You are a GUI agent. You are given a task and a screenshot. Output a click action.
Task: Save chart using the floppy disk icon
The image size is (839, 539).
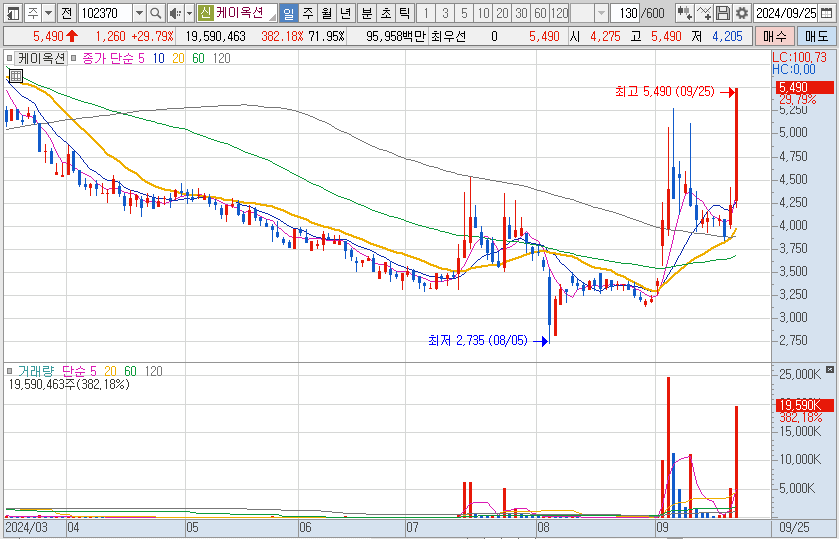723,13
